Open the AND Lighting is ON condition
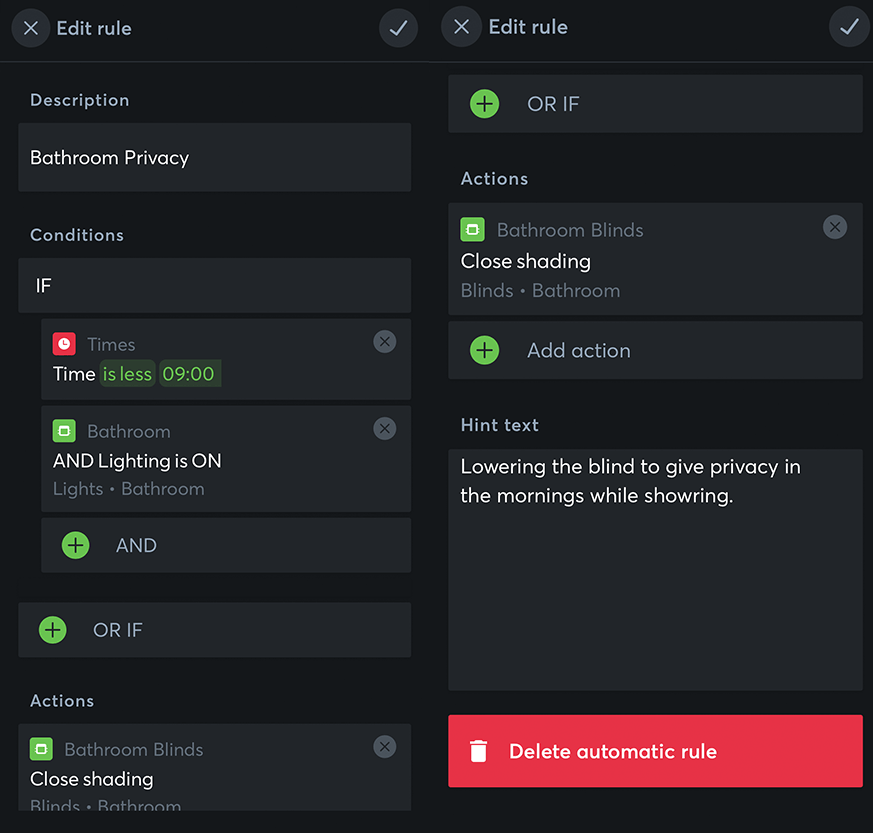This screenshot has height=833, width=873. pos(200,461)
